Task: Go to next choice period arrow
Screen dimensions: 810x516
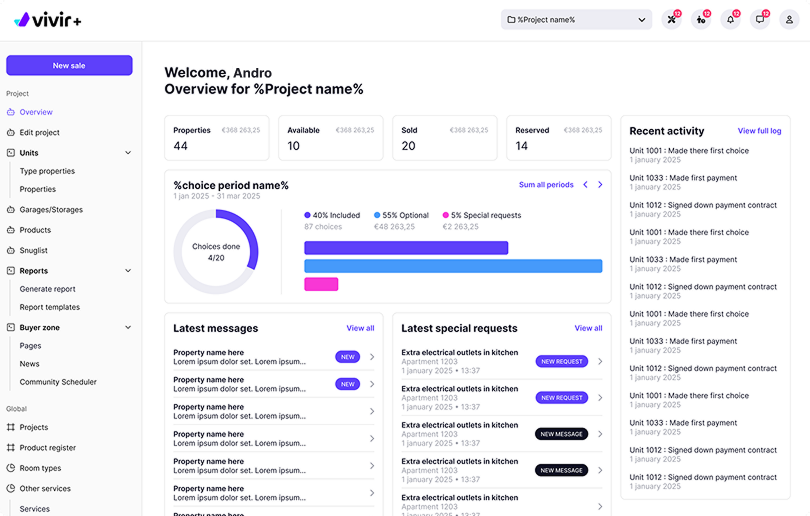Action: [600, 185]
